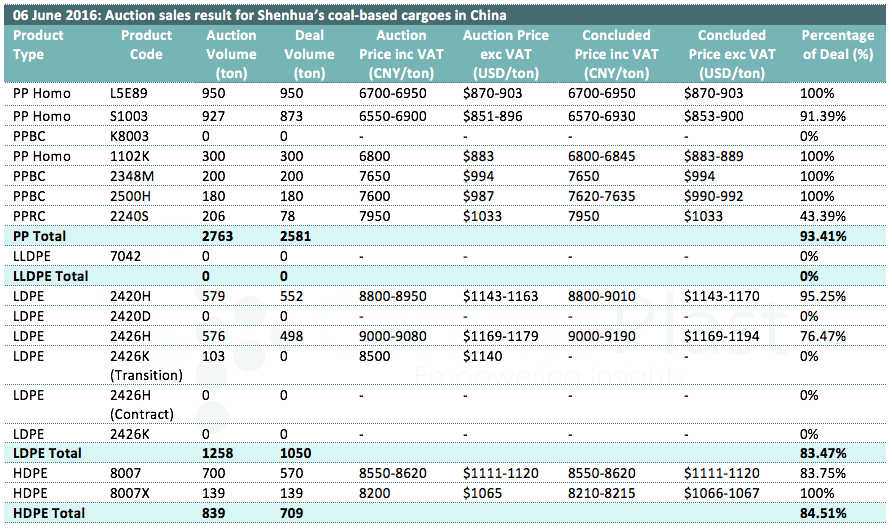
Task: Select the PP Total row label
Action: click(38, 236)
